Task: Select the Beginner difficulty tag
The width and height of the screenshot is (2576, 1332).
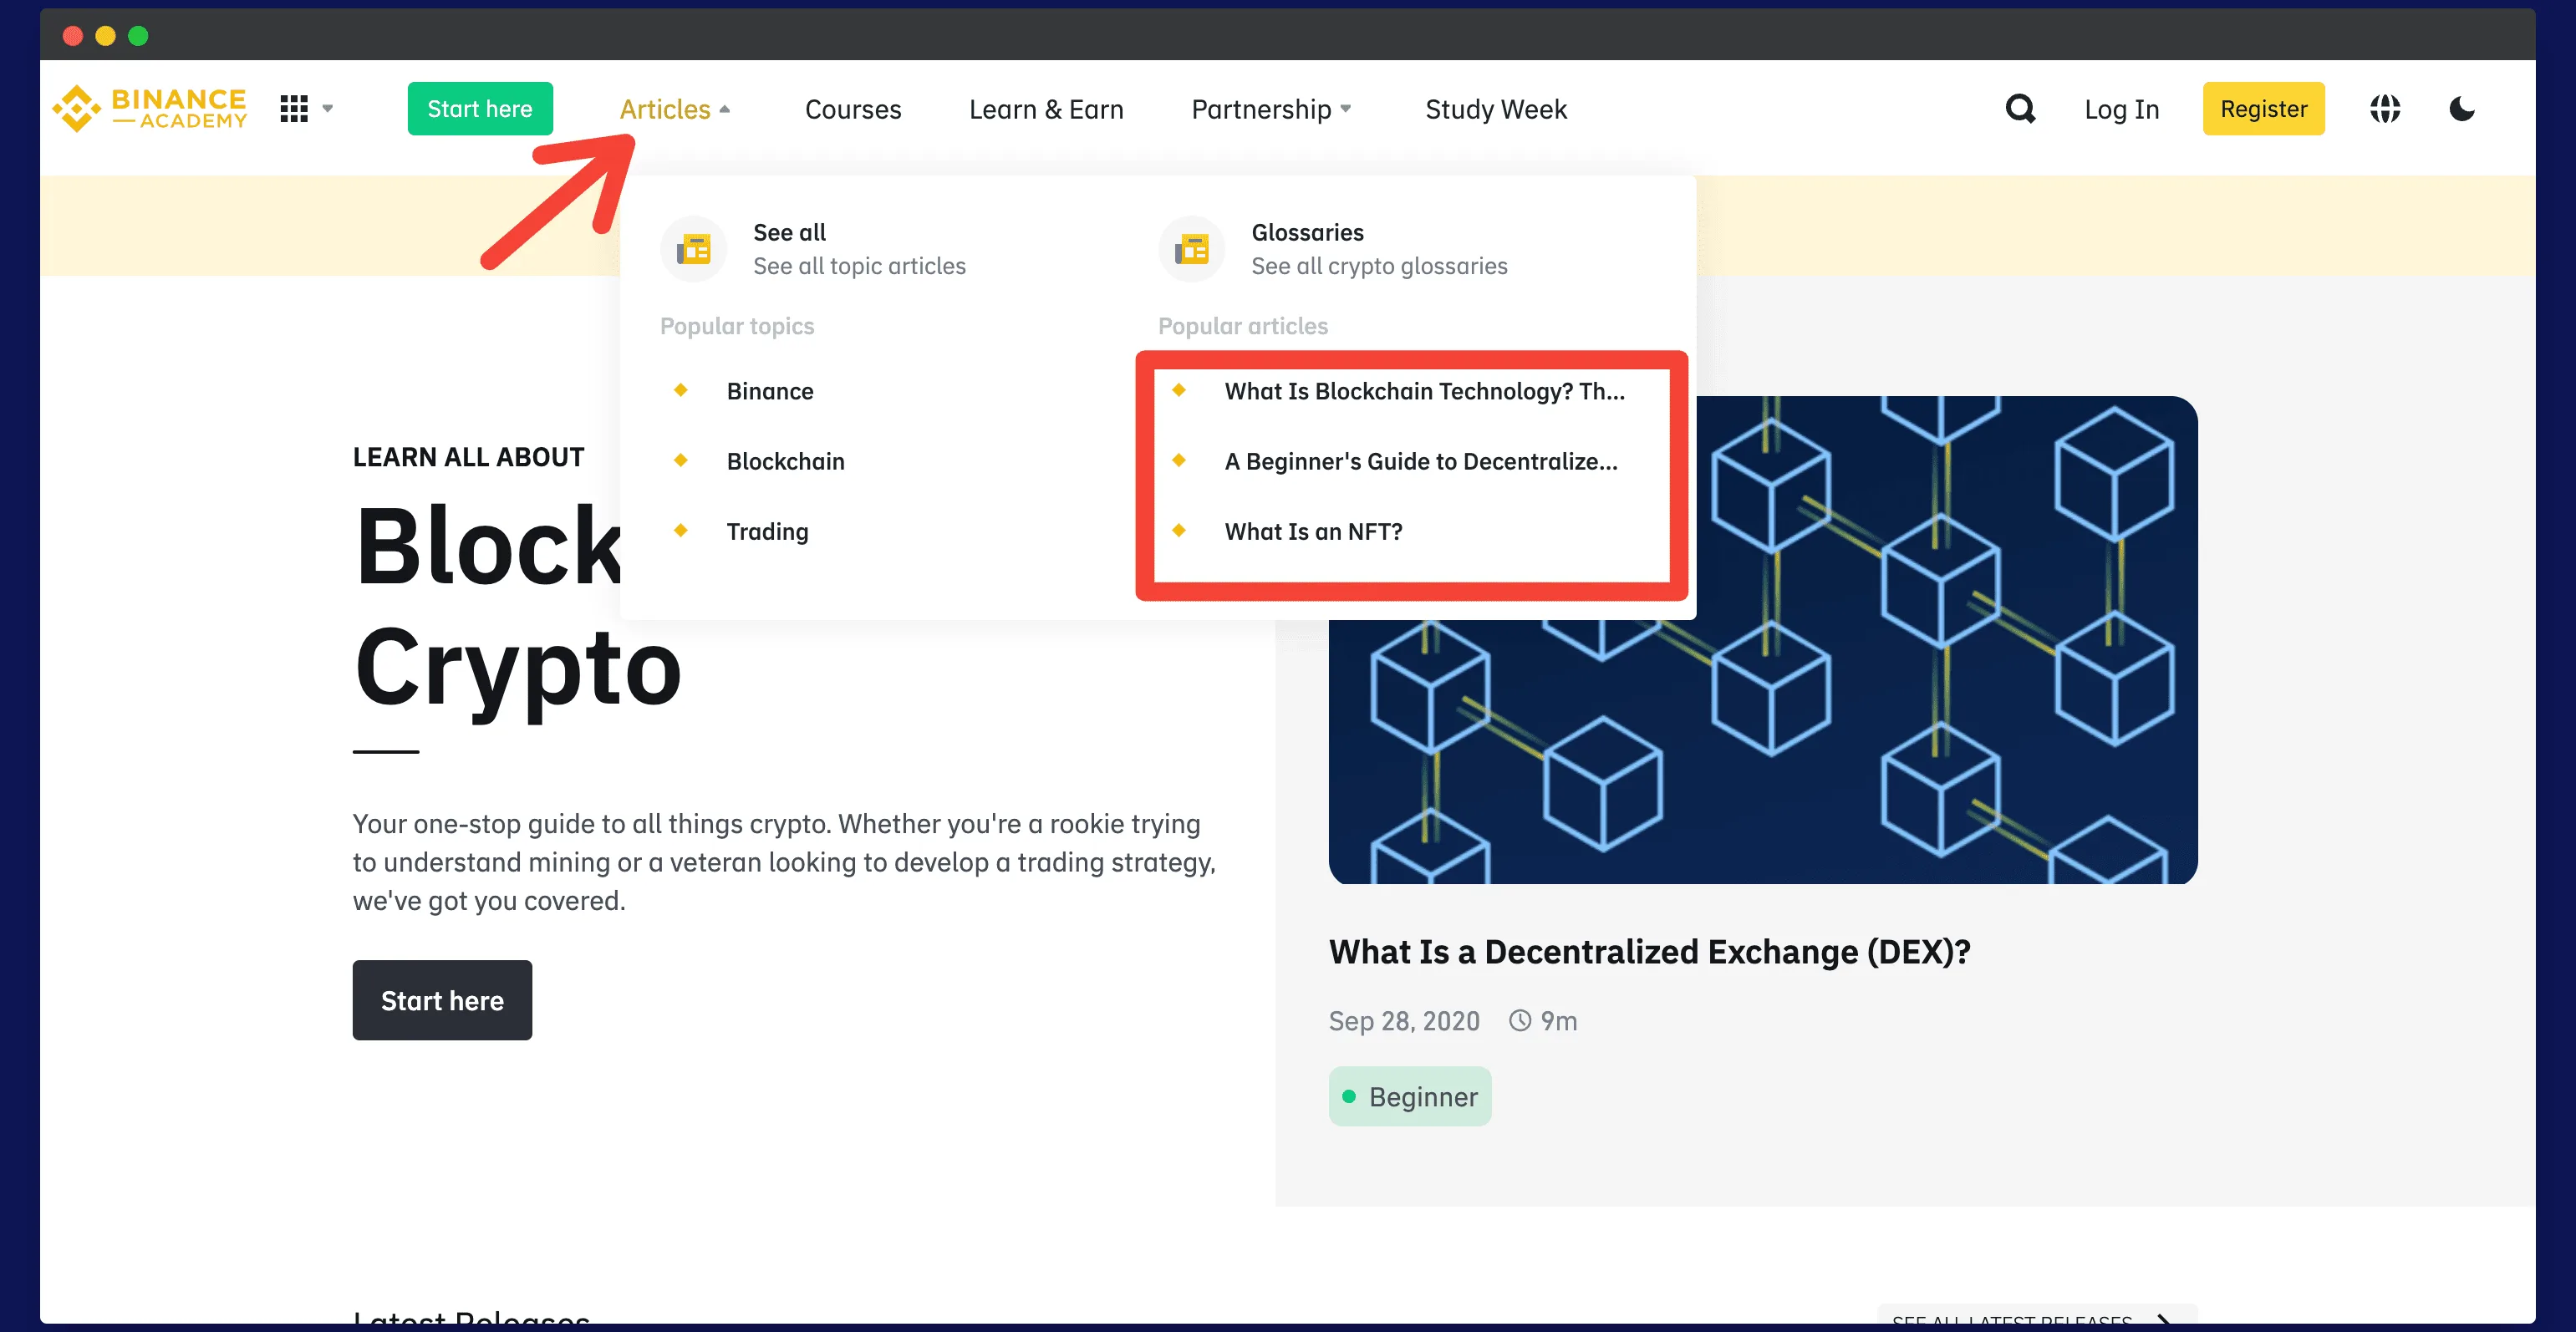Action: pos(1410,1096)
